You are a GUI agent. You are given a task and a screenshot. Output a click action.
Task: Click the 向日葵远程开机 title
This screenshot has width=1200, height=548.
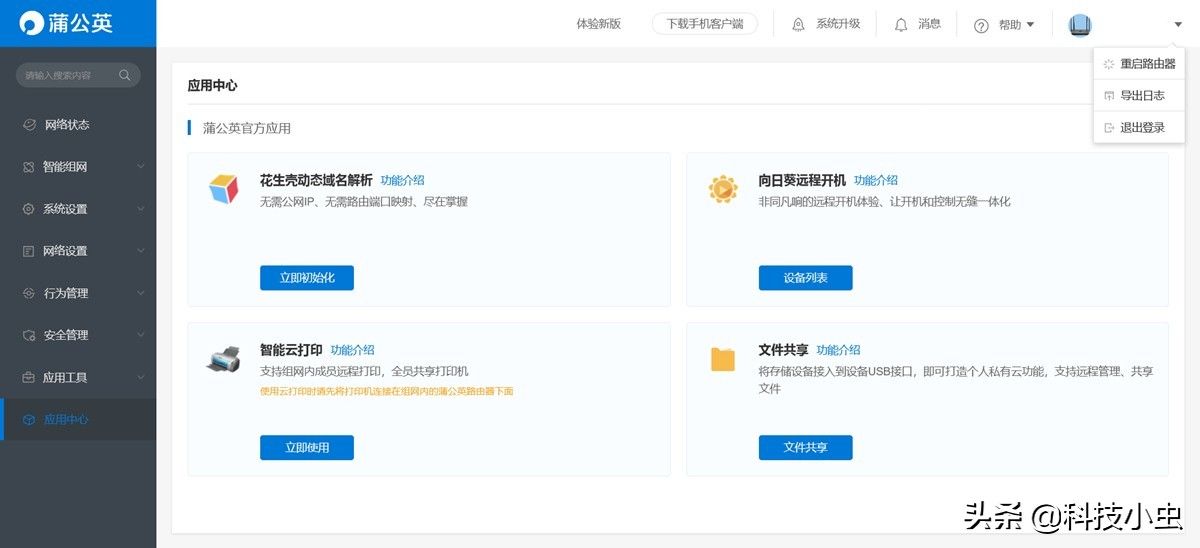coord(802,181)
